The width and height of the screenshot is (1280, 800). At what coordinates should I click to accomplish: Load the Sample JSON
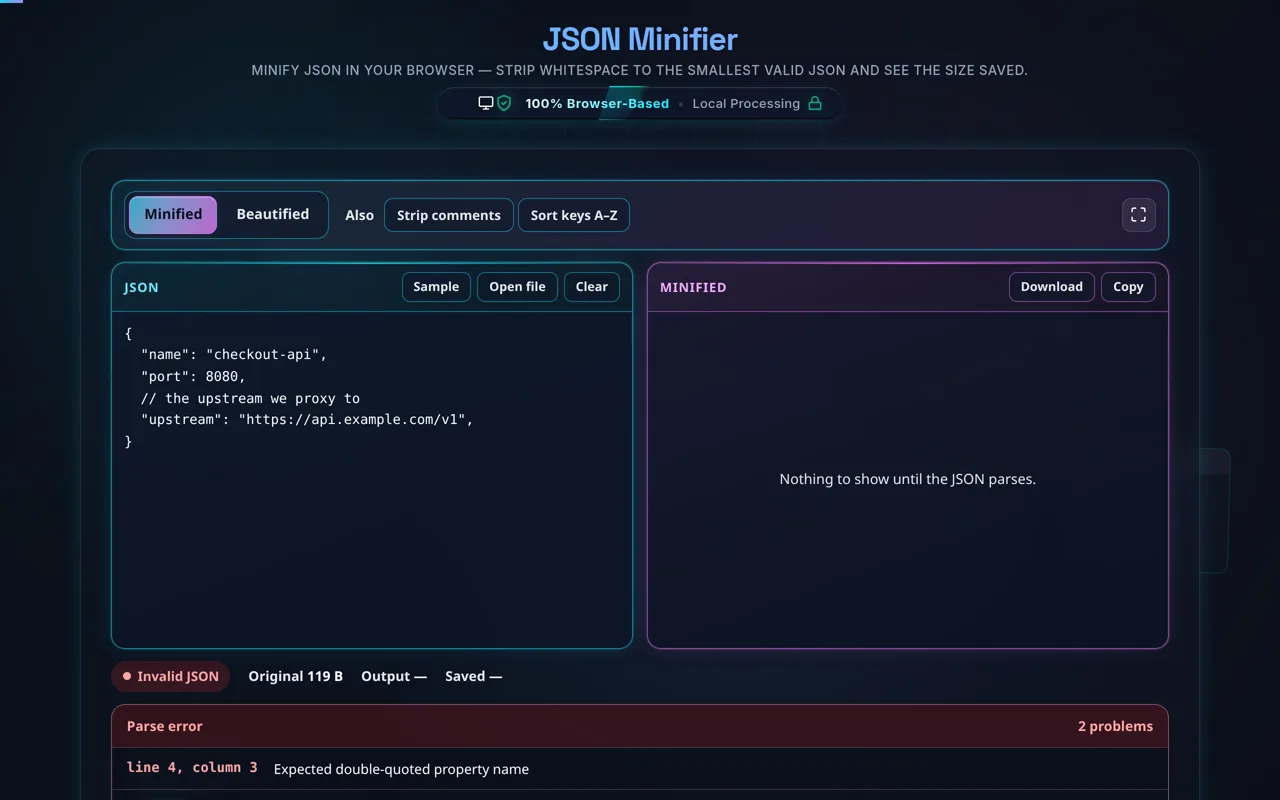click(436, 287)
